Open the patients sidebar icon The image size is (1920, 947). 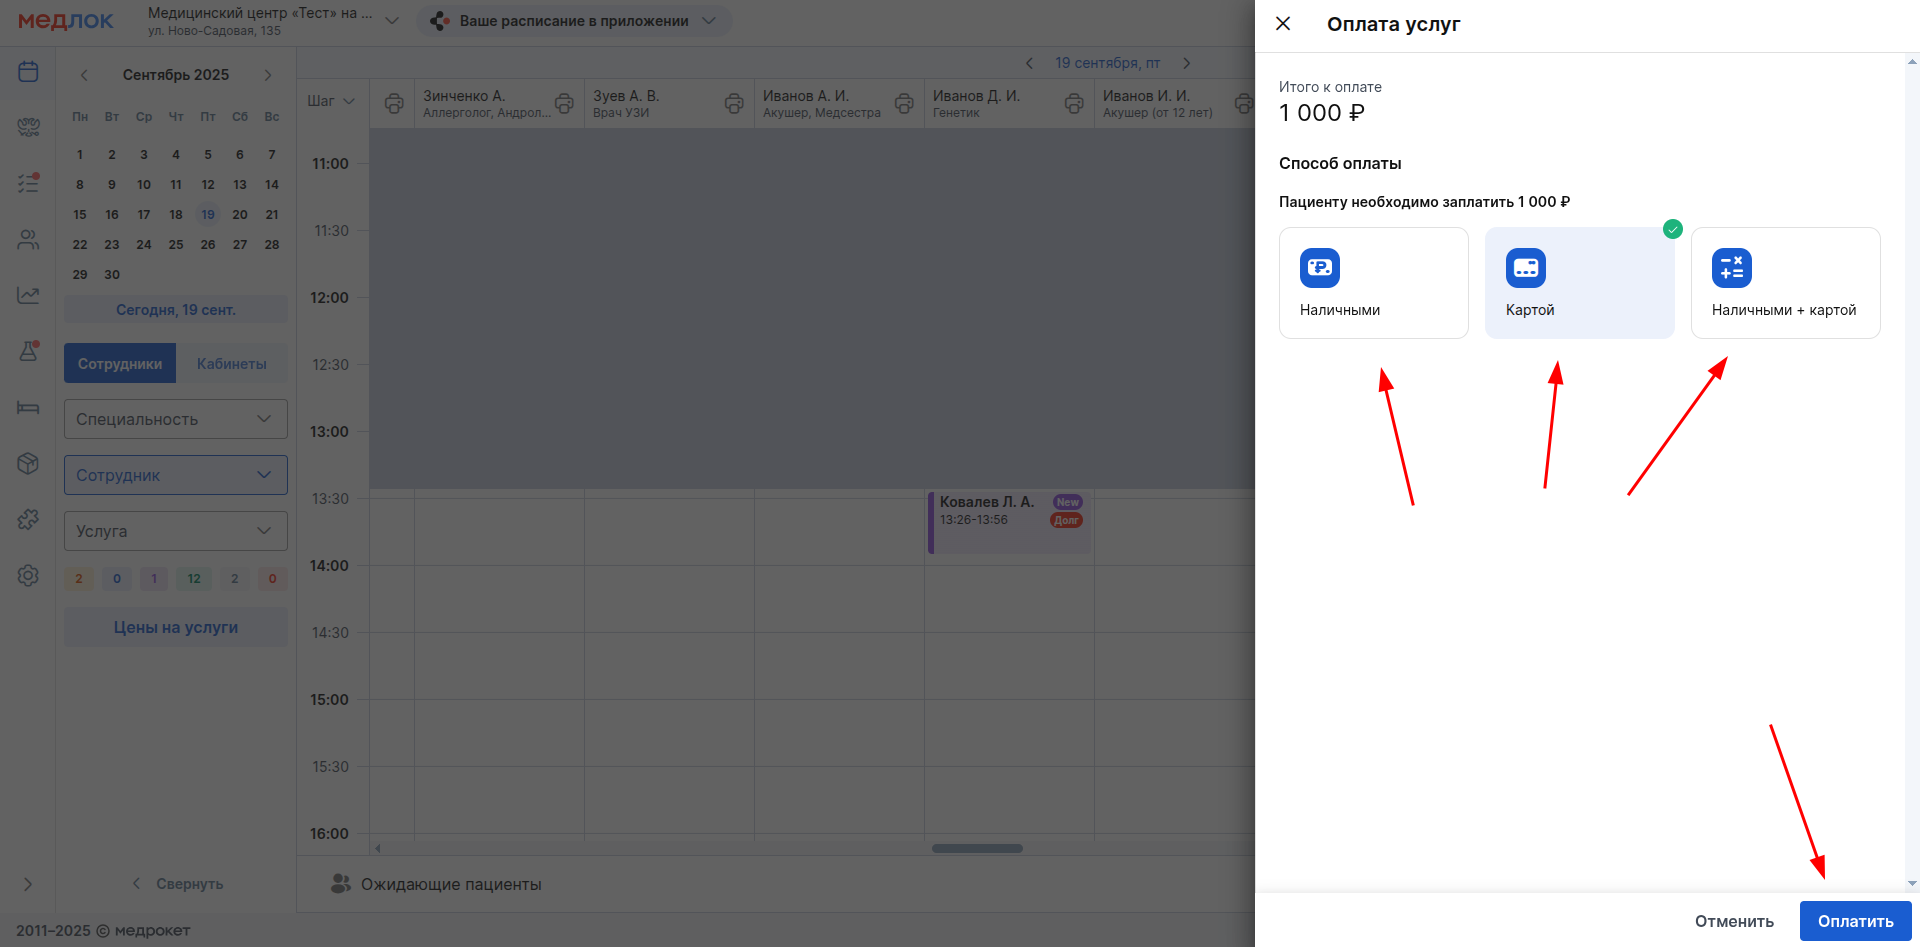(x=28, y=240)
